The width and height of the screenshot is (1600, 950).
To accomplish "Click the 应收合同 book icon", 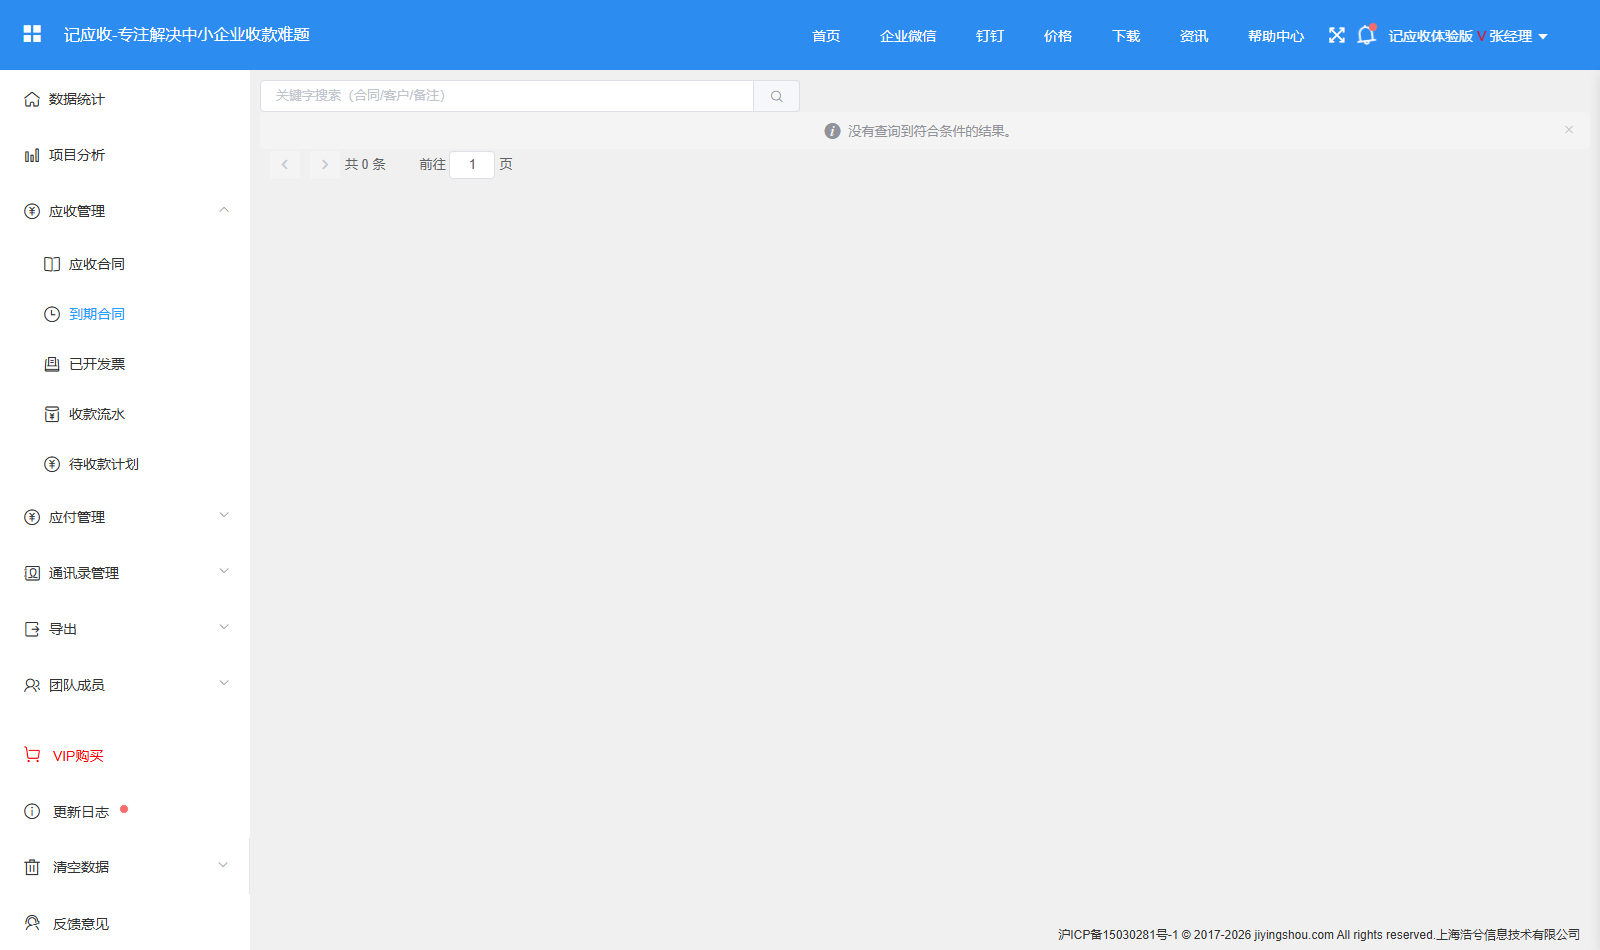I will click(52, 264).
